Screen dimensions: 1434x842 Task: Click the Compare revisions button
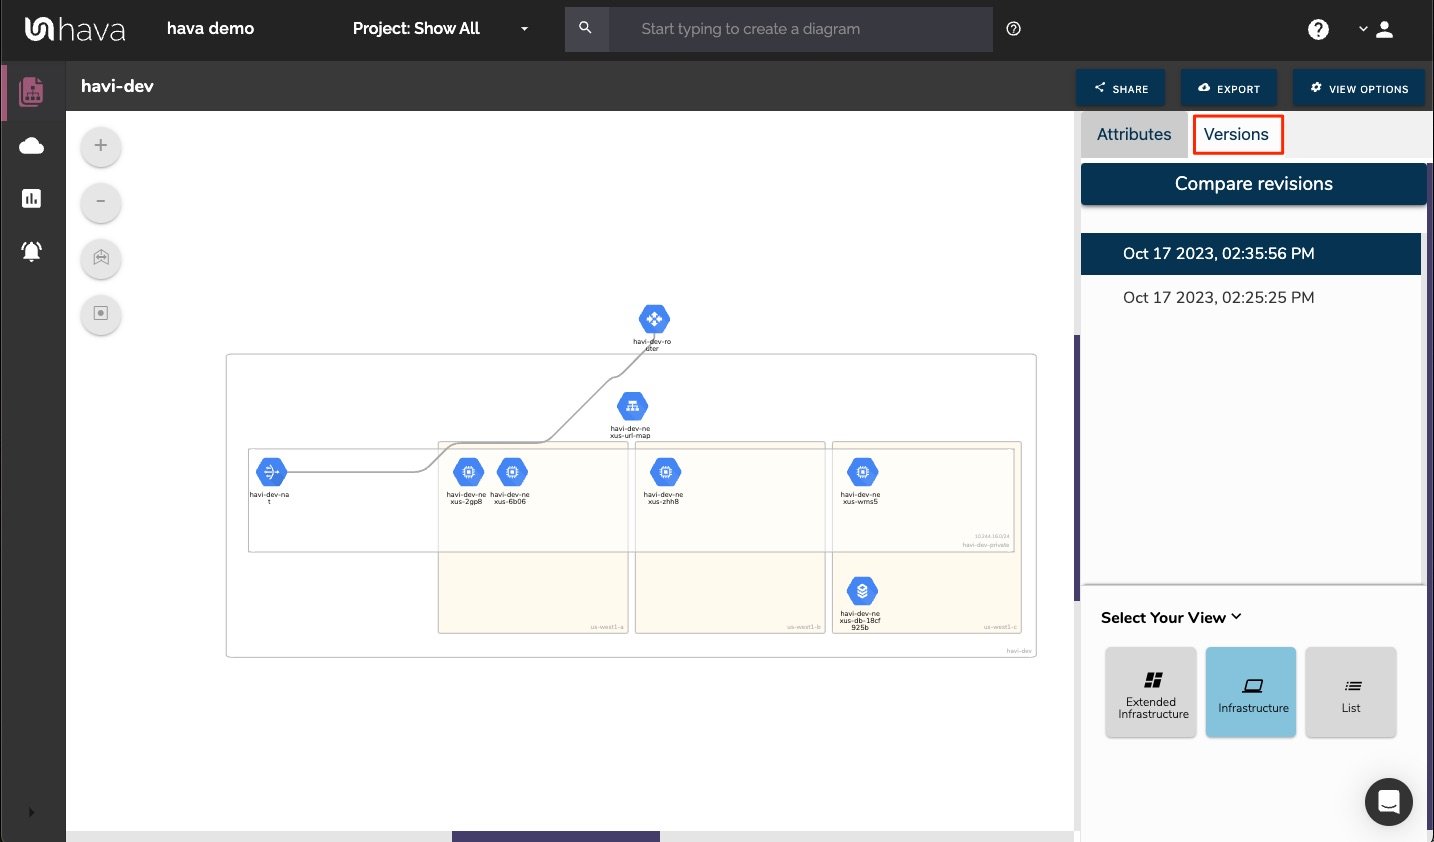(x=1253, y=183)
